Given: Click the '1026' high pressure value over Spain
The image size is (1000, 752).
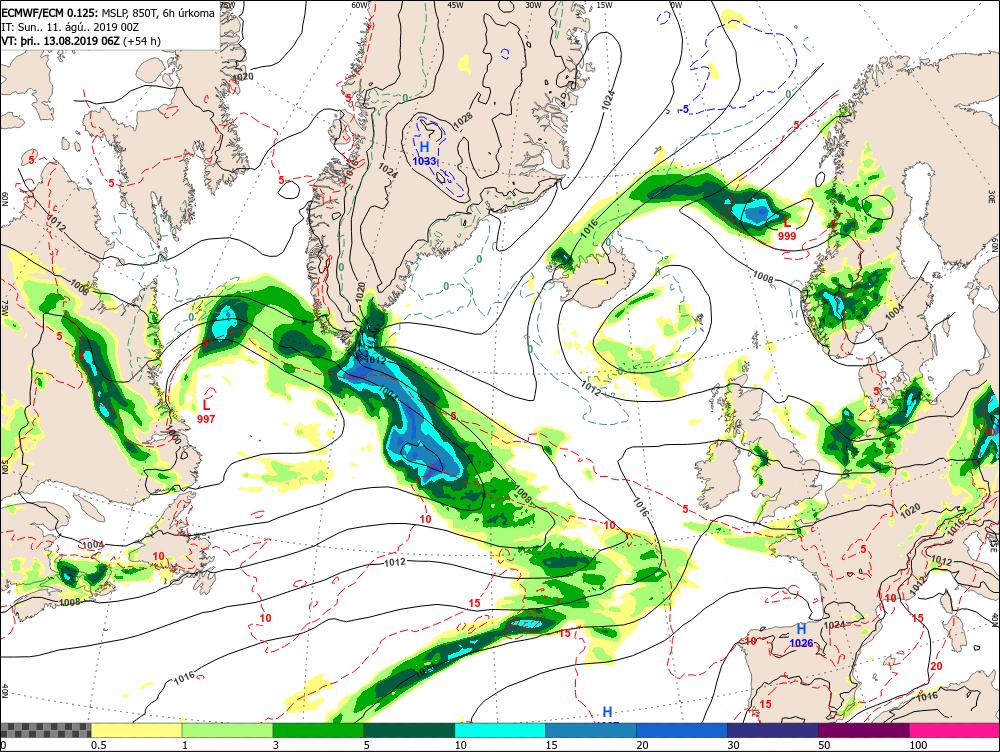Looking at the screenshot, I should coord(802,643).
